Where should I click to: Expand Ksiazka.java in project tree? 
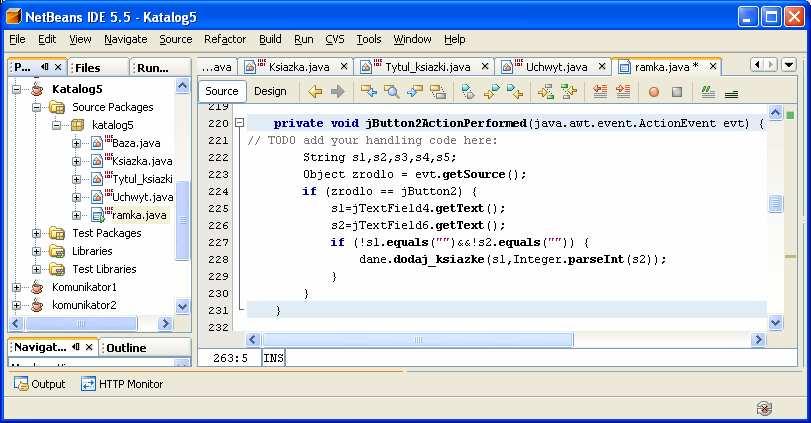coord(77,161)
